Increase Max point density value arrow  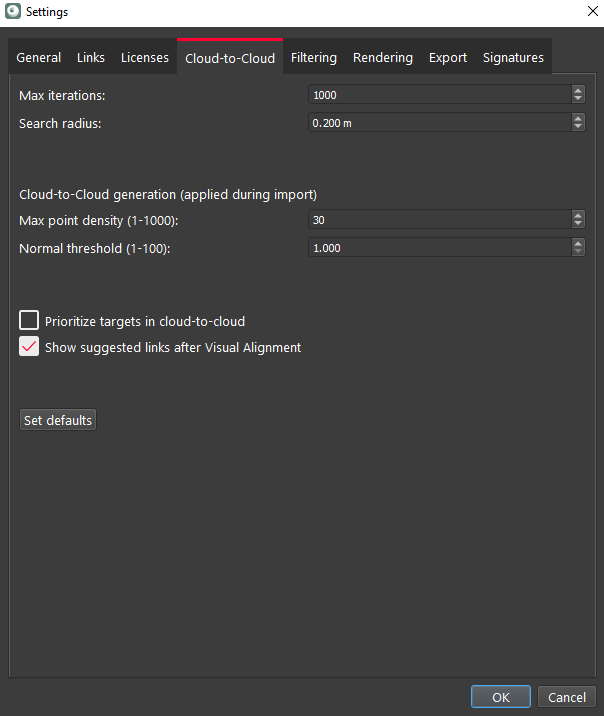tap(578, 215)
